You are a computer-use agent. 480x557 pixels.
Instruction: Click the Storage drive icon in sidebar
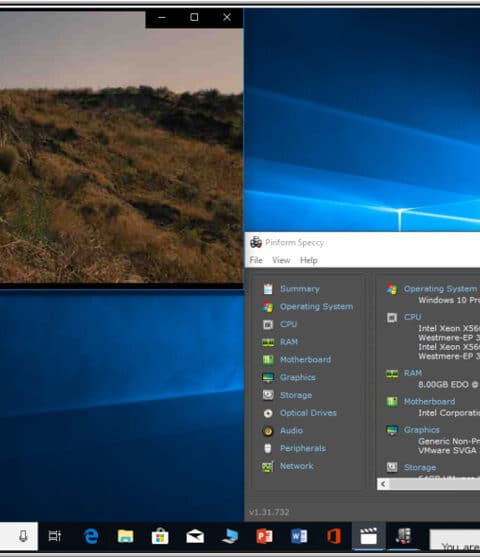pyautogui.click(x=268, y=395)
